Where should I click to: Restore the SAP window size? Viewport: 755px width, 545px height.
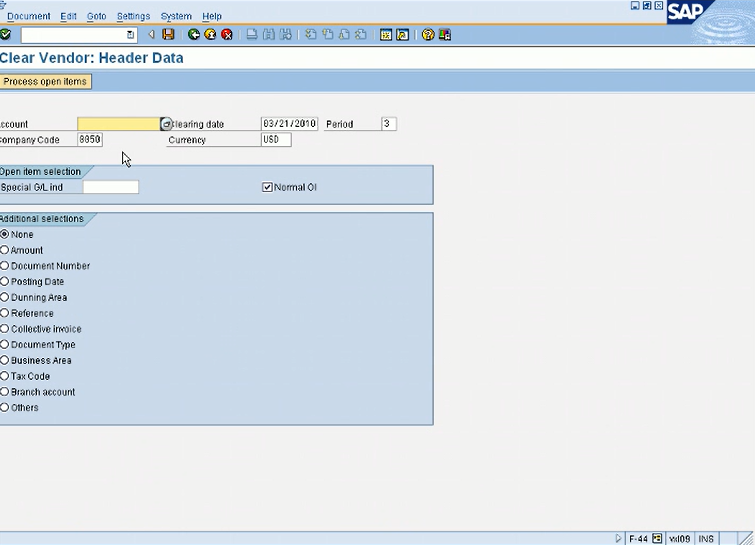[647, 5]
